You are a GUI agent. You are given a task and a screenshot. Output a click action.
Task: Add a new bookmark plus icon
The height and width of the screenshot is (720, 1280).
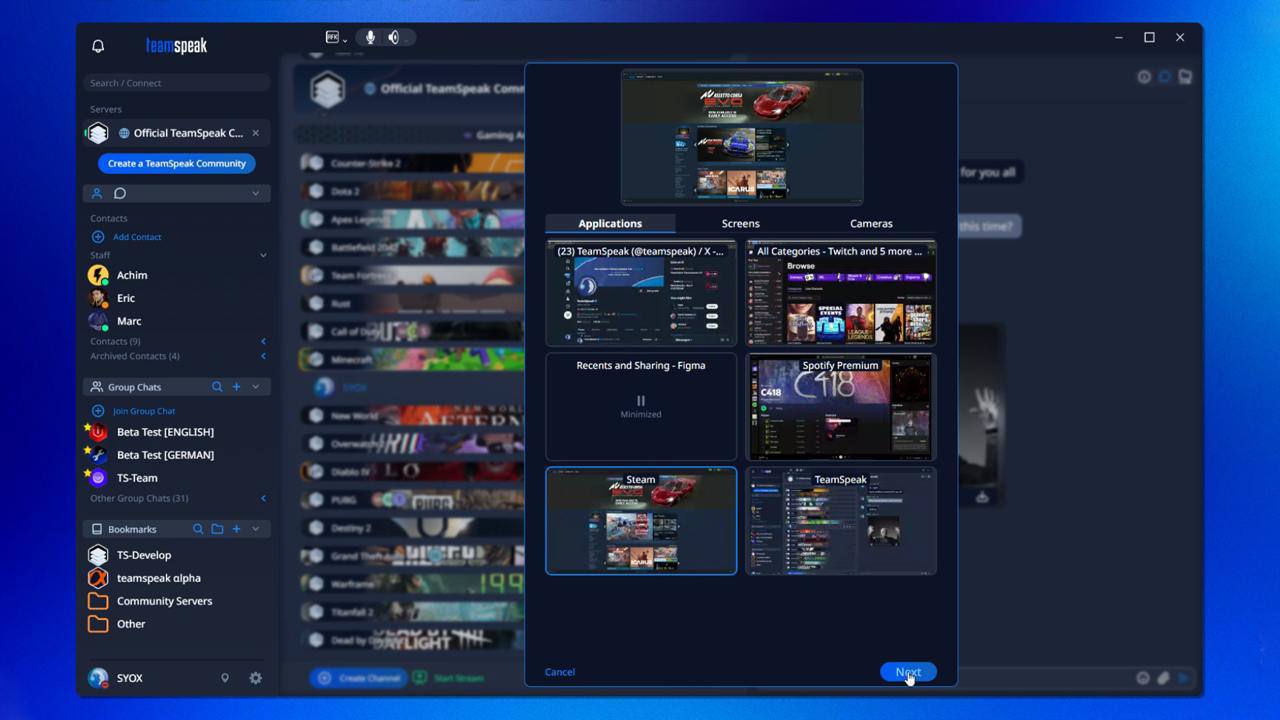click(x=236, y=529)
